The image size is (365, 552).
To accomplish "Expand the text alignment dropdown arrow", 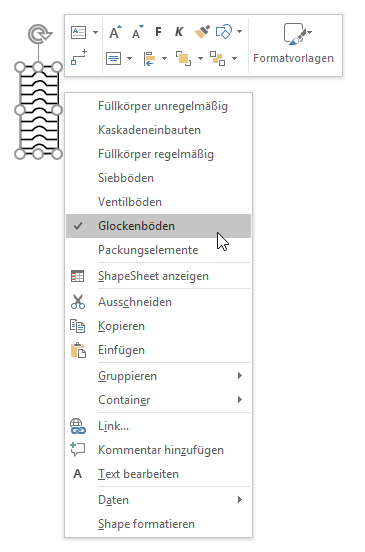I will tap(129, 58).
